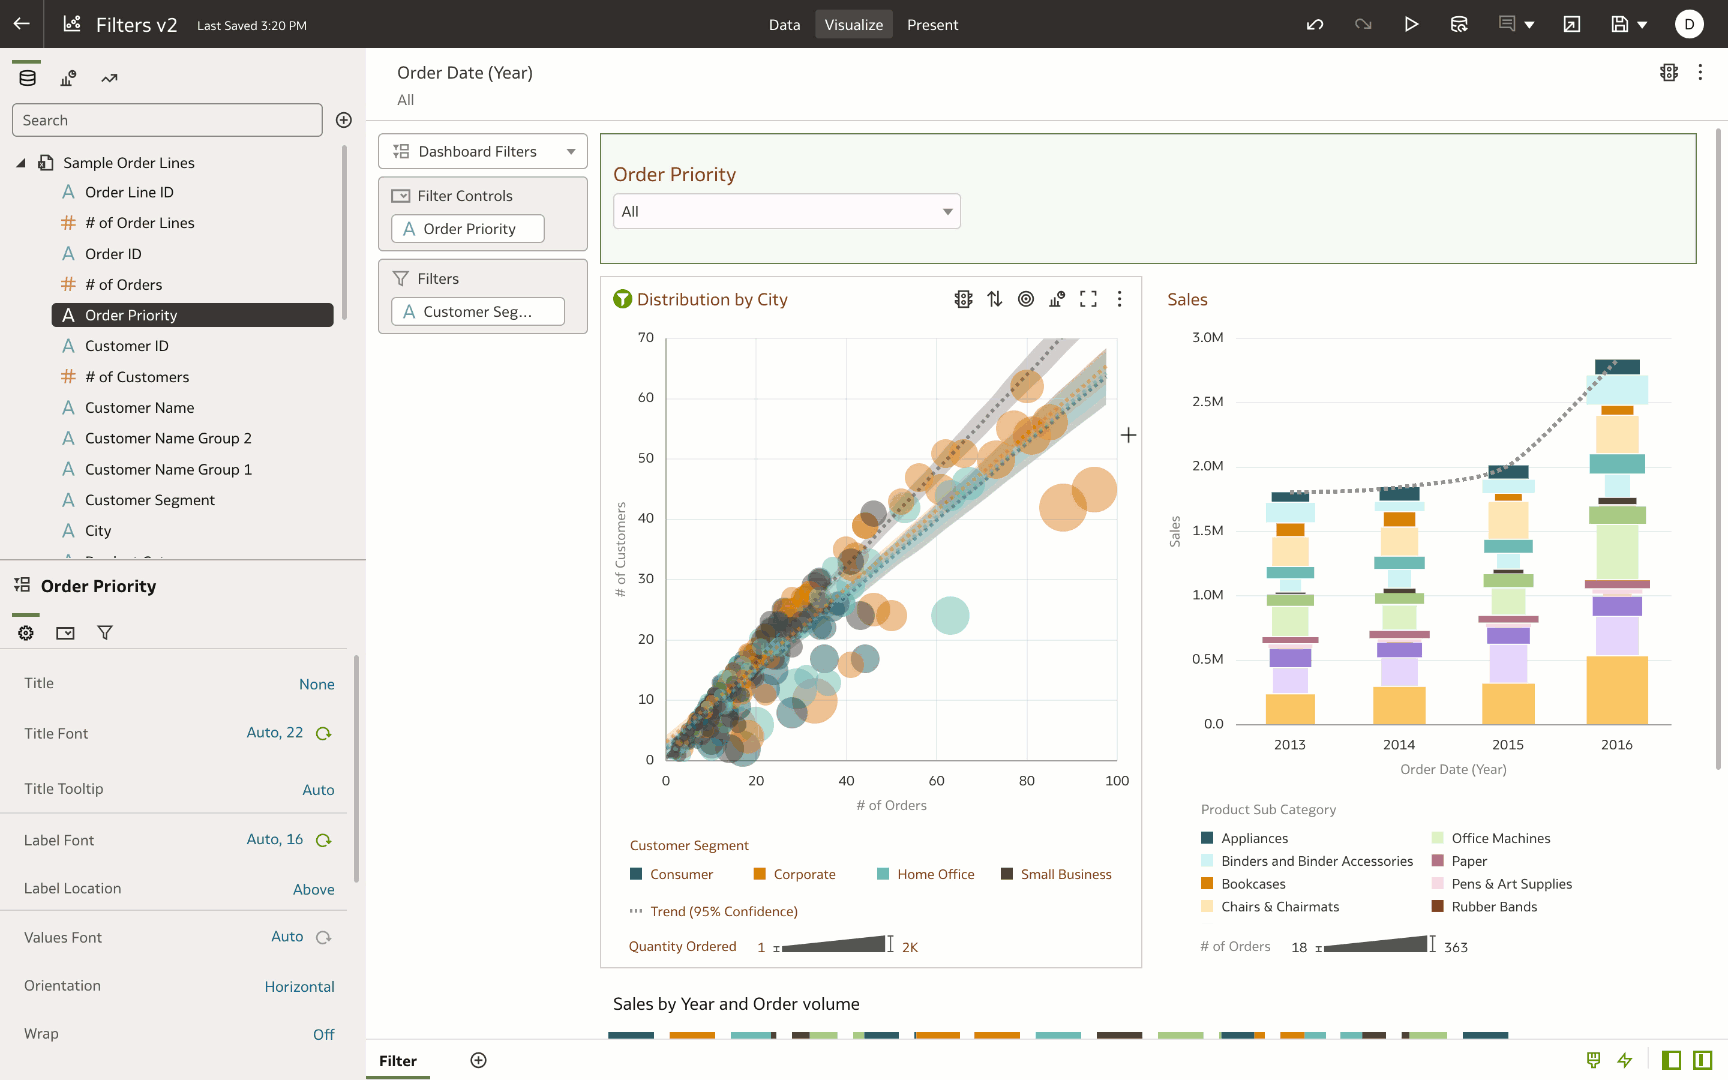Reset the Title Font setting
Image resolution: width=1728 pixels, height=1080 pixels.
click(324, 733)
